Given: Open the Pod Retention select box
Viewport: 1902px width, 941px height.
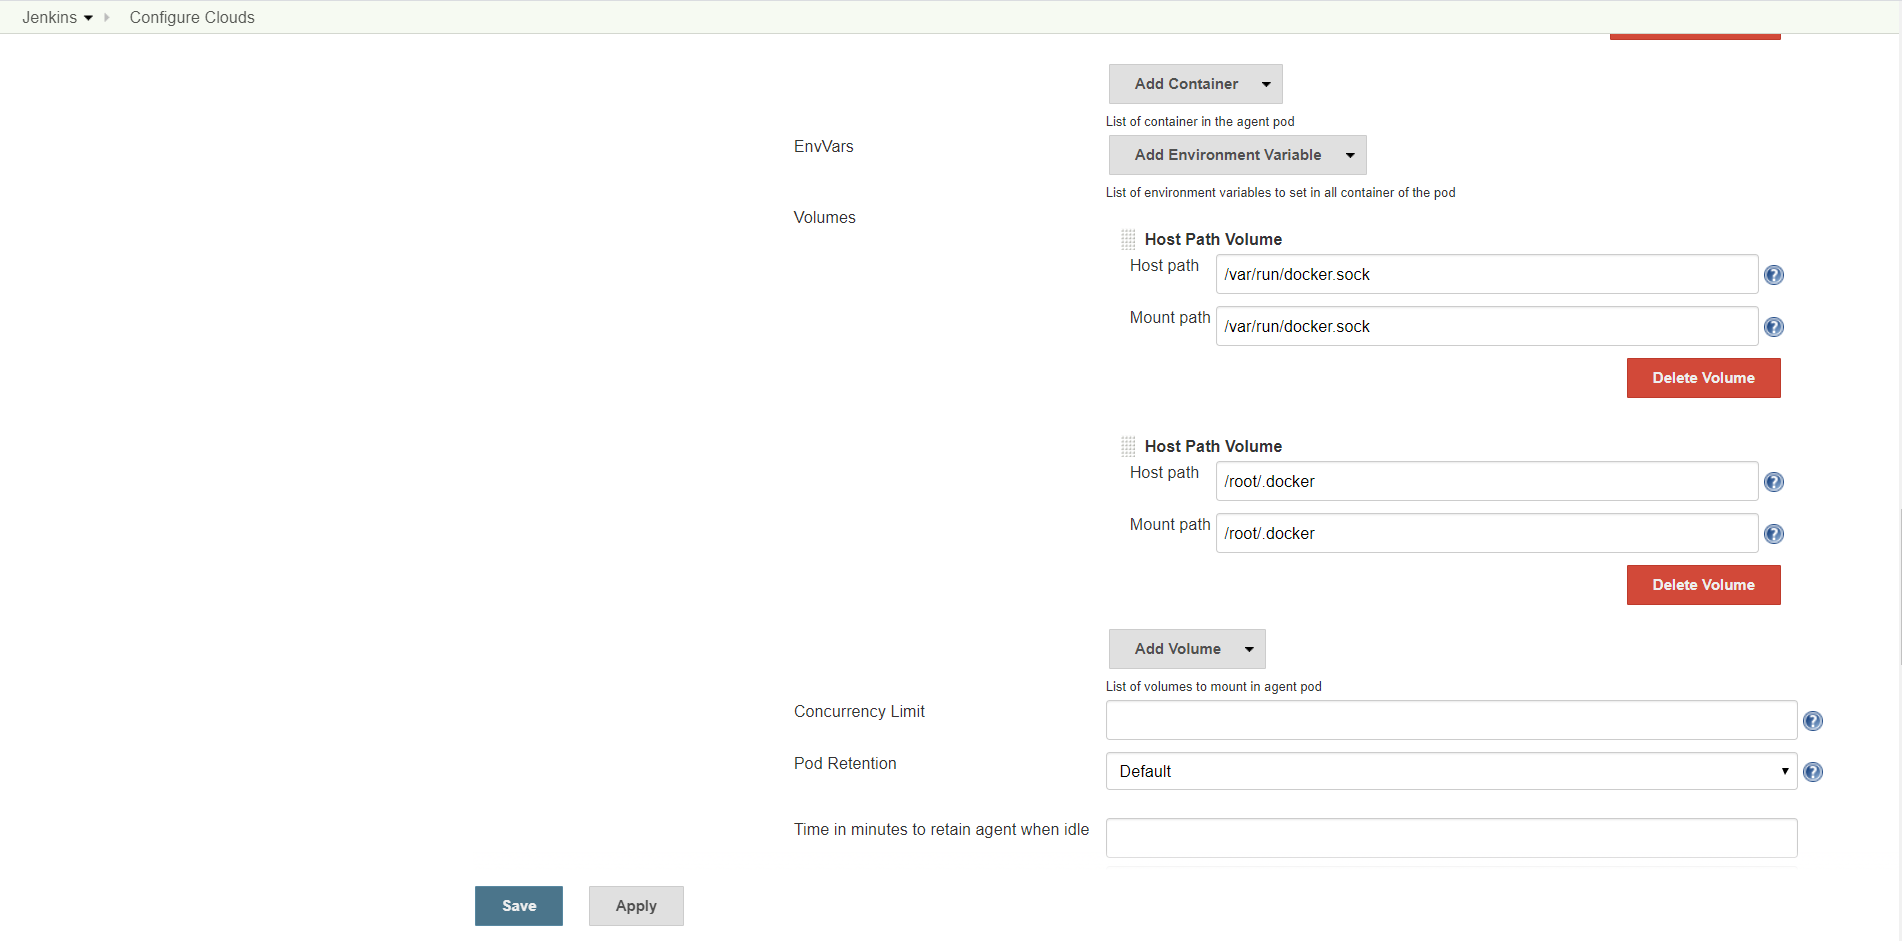Looking at the screenshot, I should 1451,771.
